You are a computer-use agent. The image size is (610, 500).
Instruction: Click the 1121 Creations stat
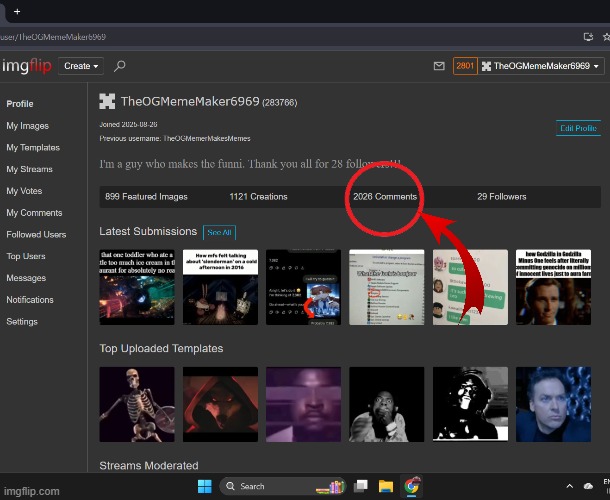coord(258,197)
